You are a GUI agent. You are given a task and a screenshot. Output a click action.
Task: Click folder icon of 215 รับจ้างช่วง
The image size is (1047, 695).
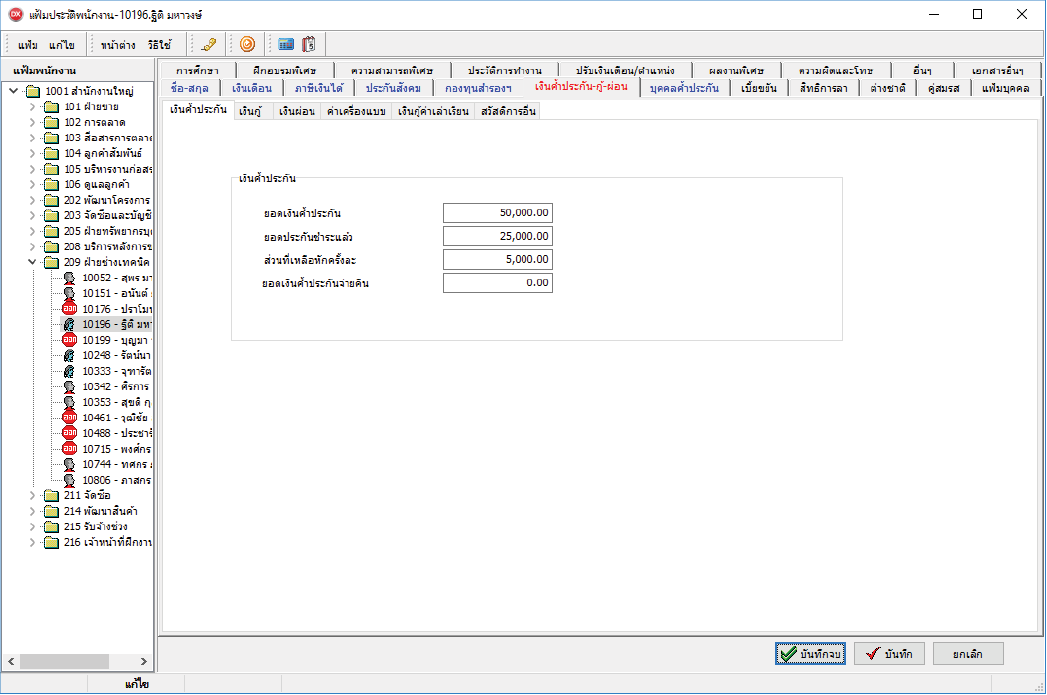[x=51, y=527]
